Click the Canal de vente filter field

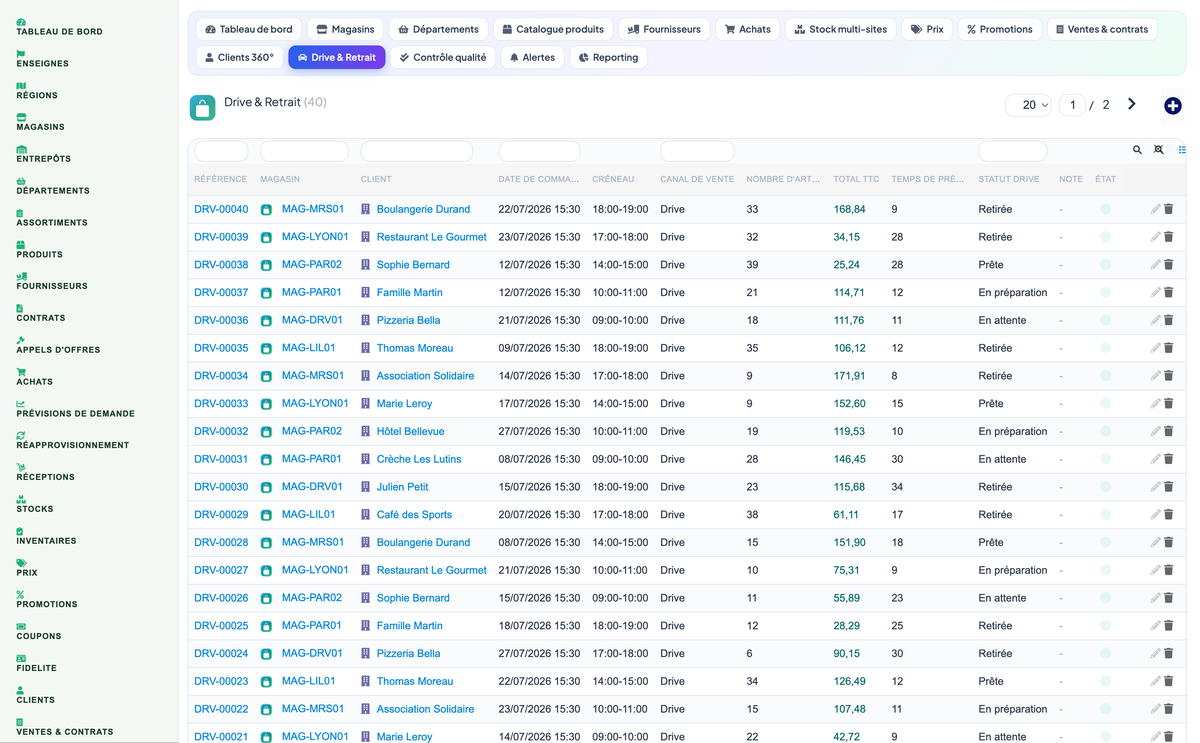pos(697,151)
